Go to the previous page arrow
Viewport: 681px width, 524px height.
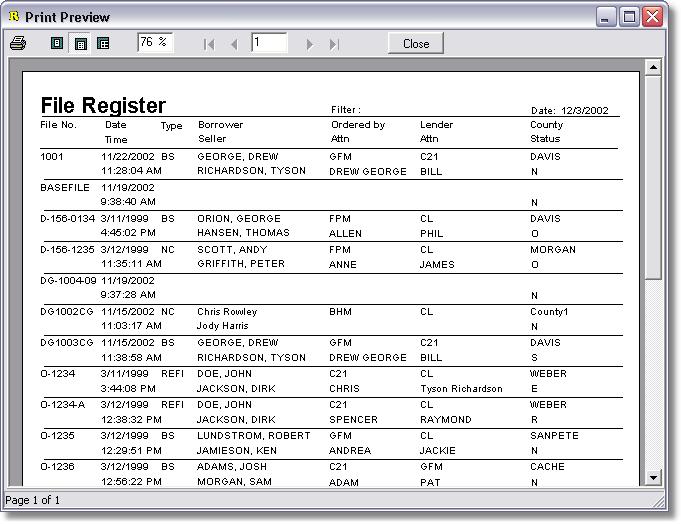[235, 44]
